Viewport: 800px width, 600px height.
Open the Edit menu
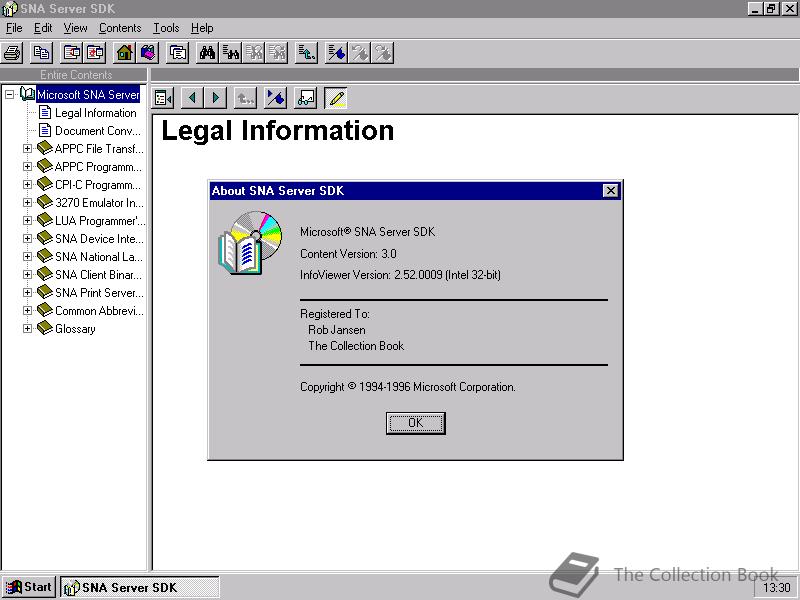point(43,28)
